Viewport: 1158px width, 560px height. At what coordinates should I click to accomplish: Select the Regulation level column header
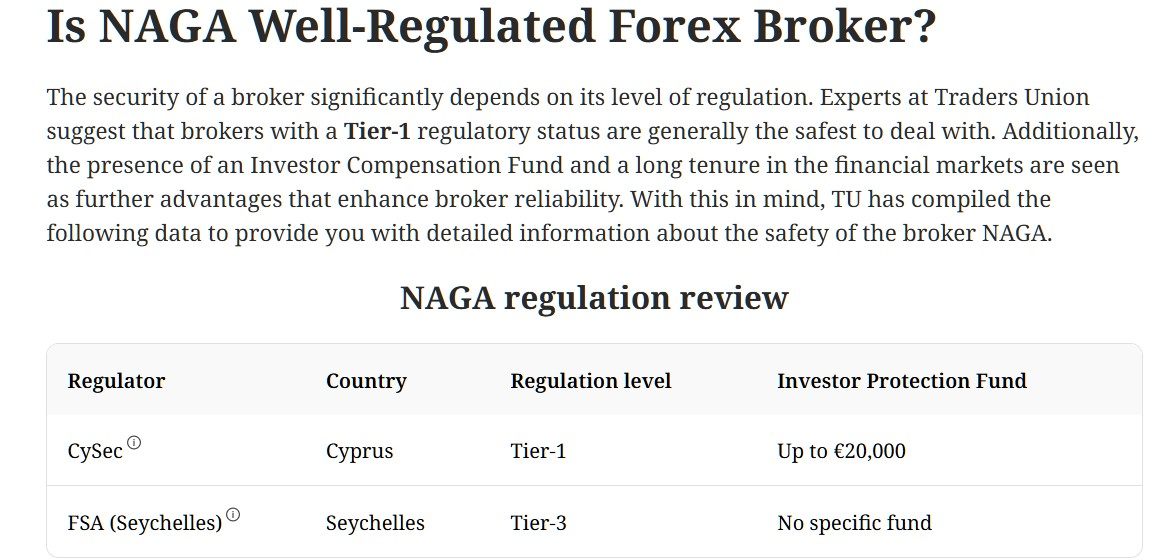coord(590,381)
